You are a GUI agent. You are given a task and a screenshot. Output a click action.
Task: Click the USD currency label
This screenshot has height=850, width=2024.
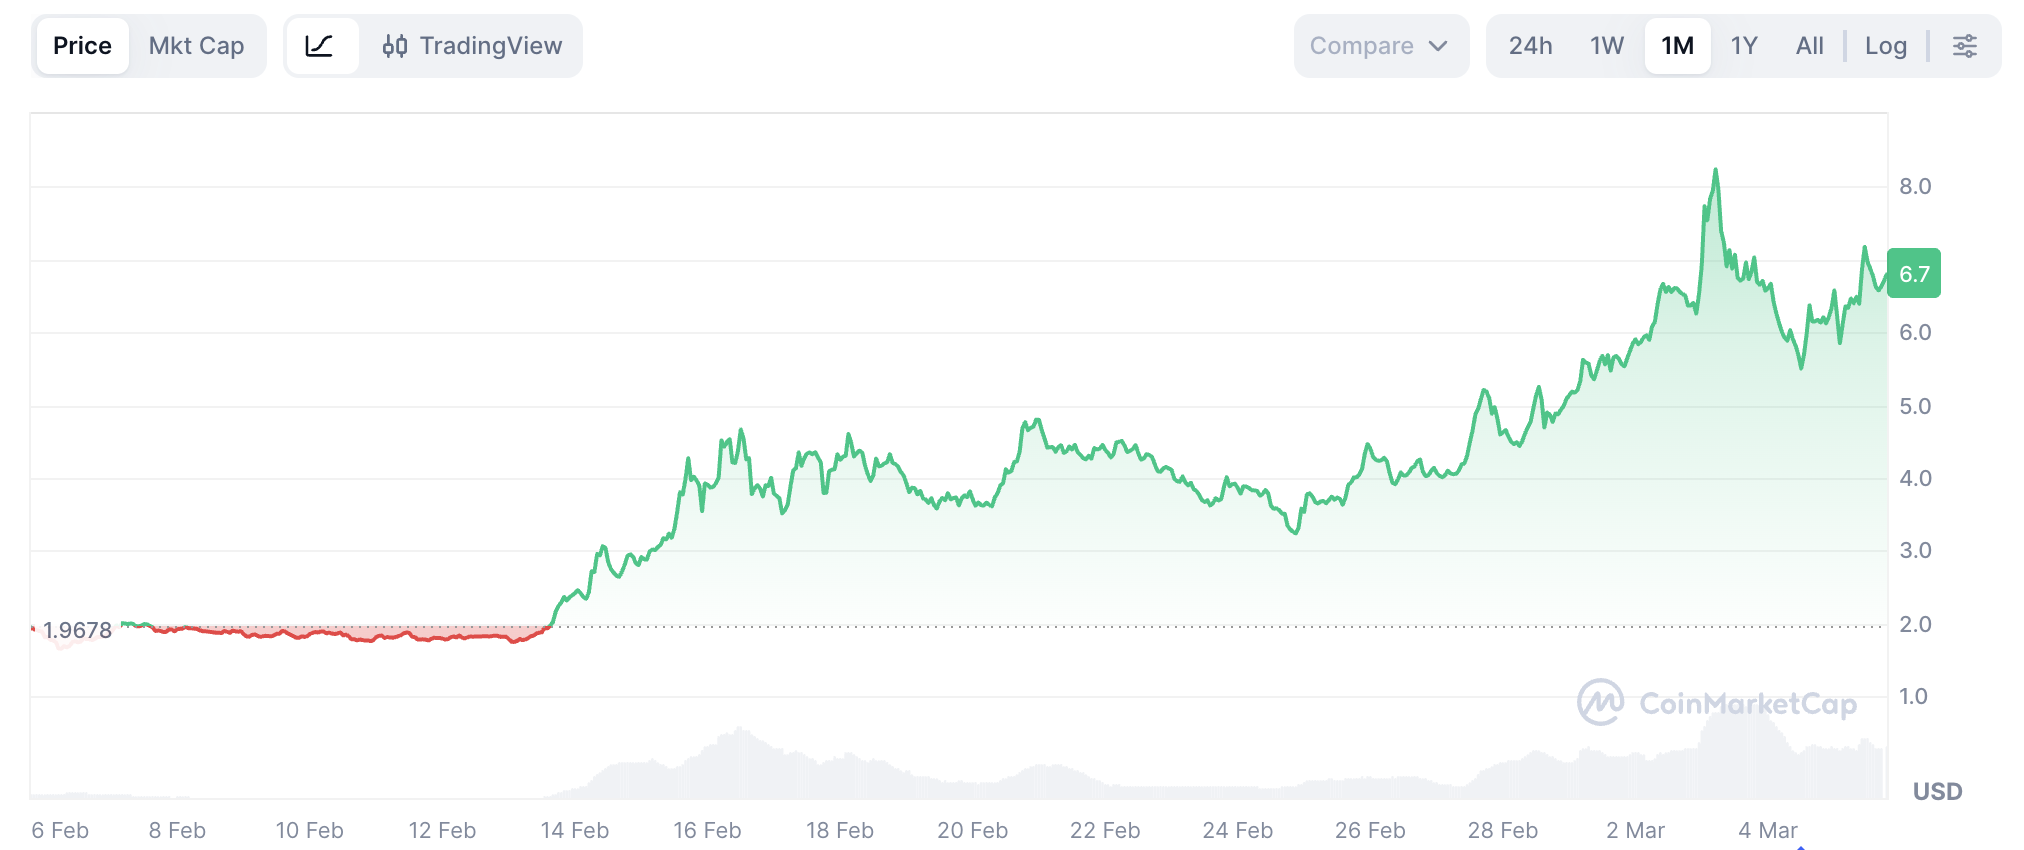click(x=1937, y=791)
